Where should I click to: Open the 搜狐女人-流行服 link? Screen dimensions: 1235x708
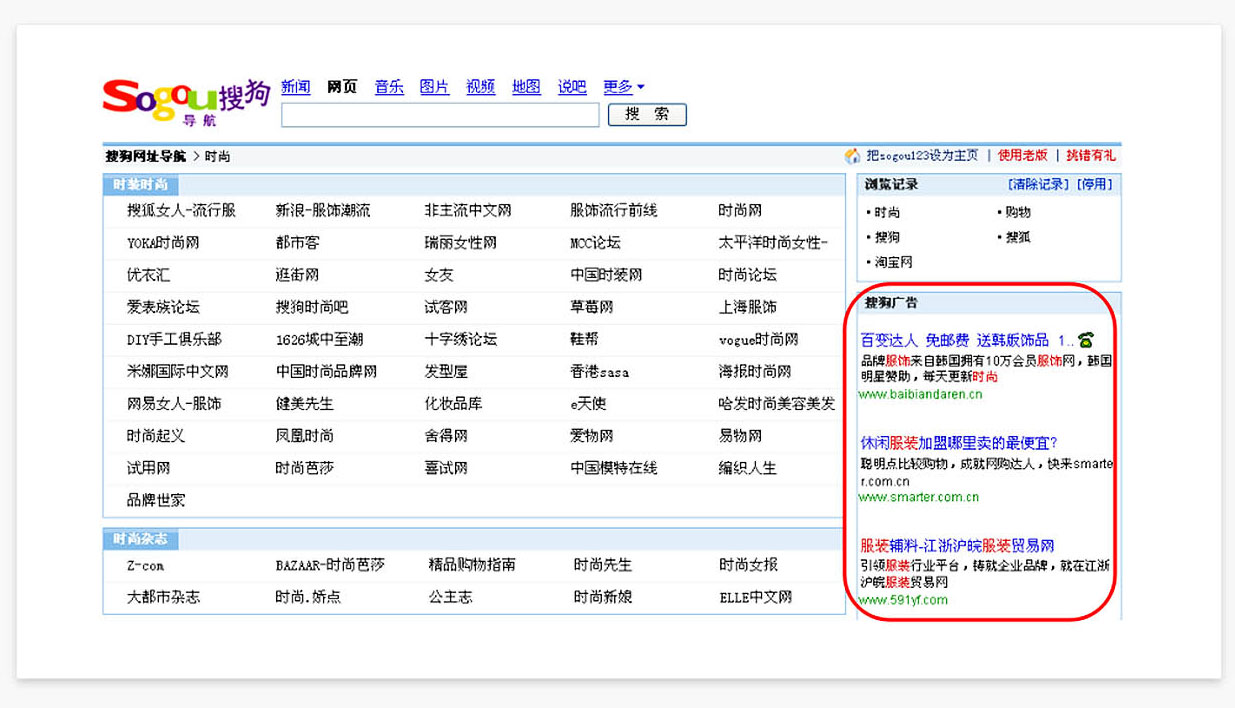click(x=181, y=211)
